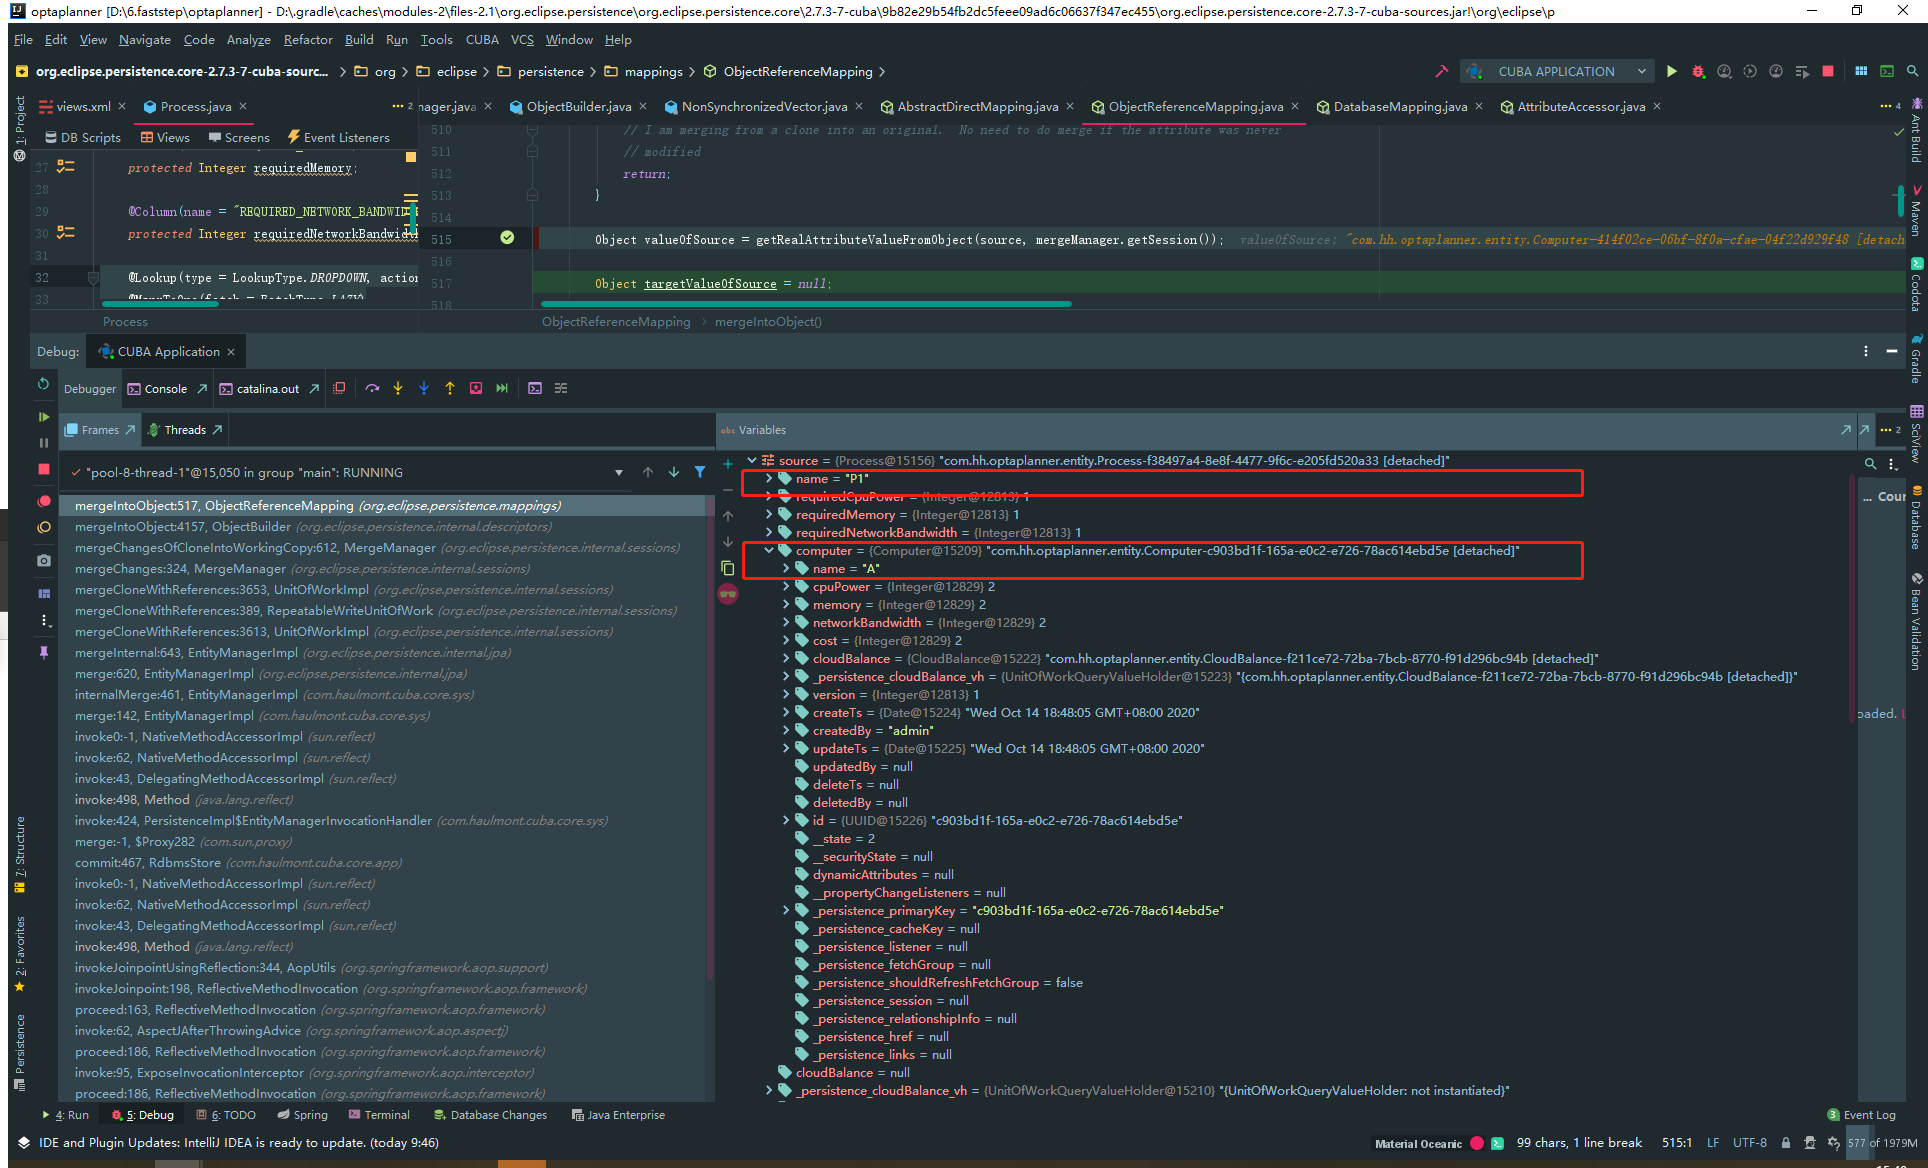Open the CUBA menu
Viewport: 1928px width, 1168px height.
click(x=482, y=39)
